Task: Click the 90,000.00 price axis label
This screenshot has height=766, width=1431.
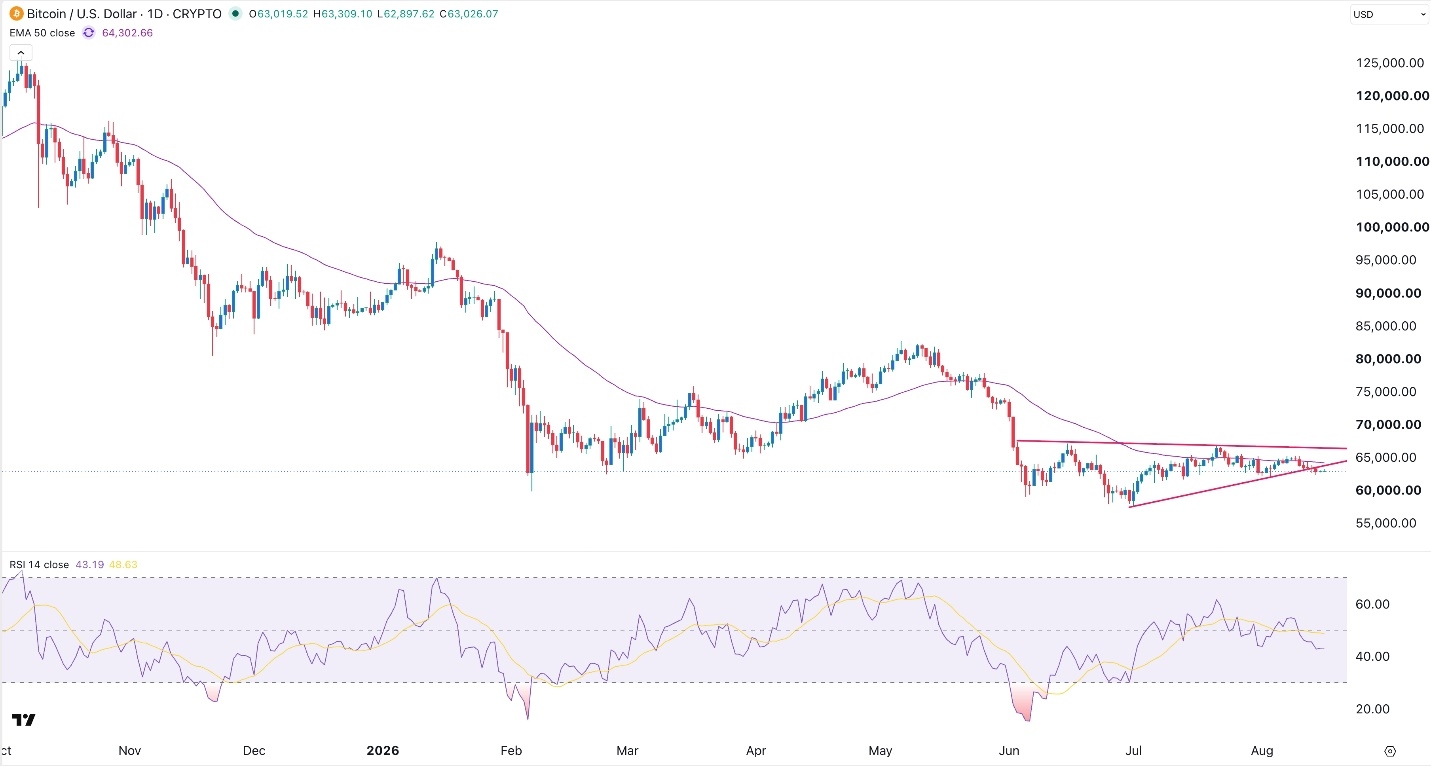Action: 1388,293
